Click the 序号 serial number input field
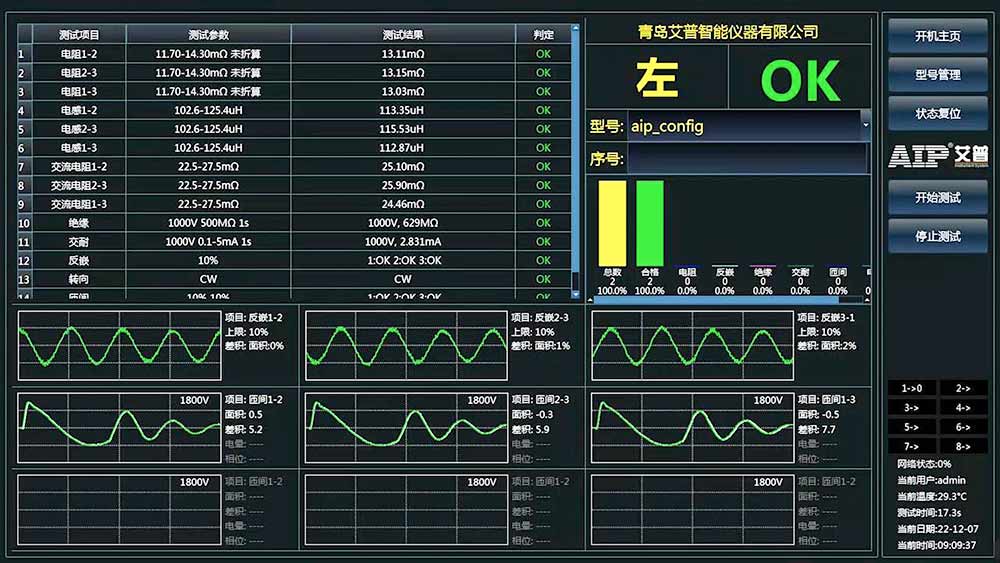Image resolution: width=1000 pixels, height=563 pixels. pos(747,158)
